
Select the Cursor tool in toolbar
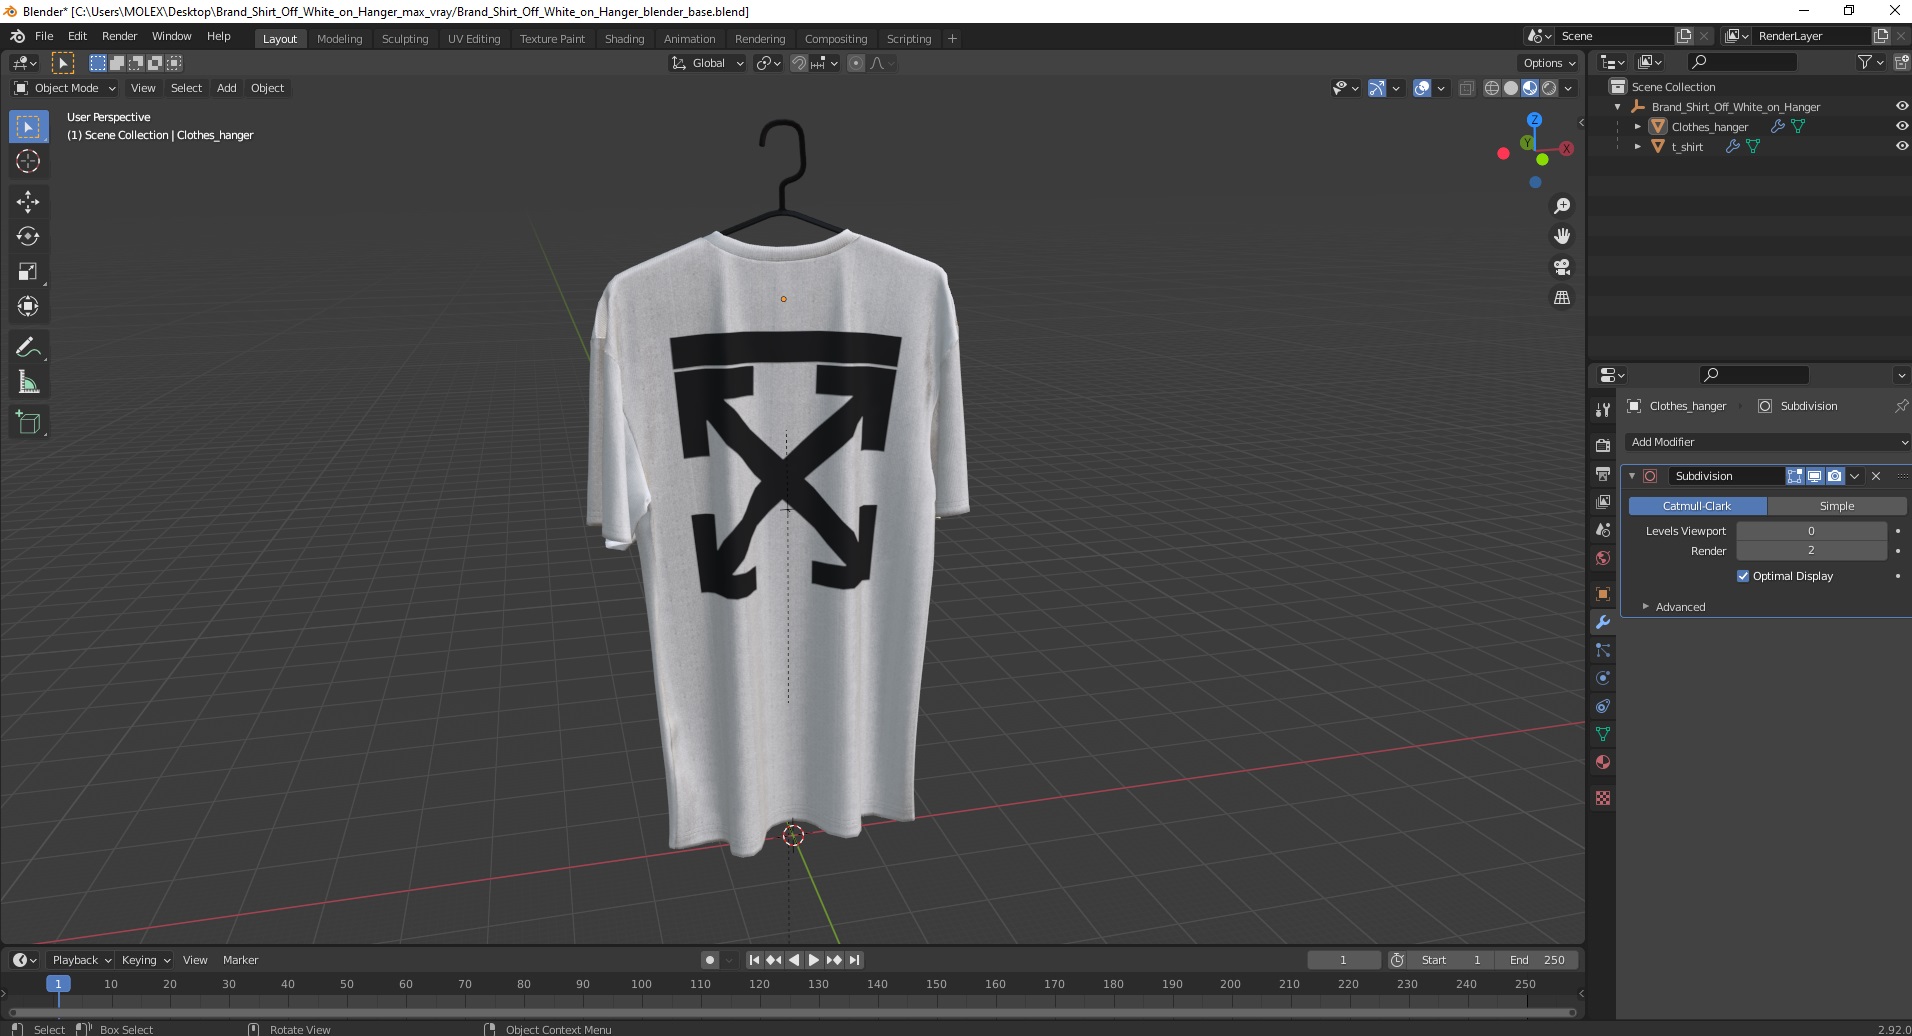28,161
